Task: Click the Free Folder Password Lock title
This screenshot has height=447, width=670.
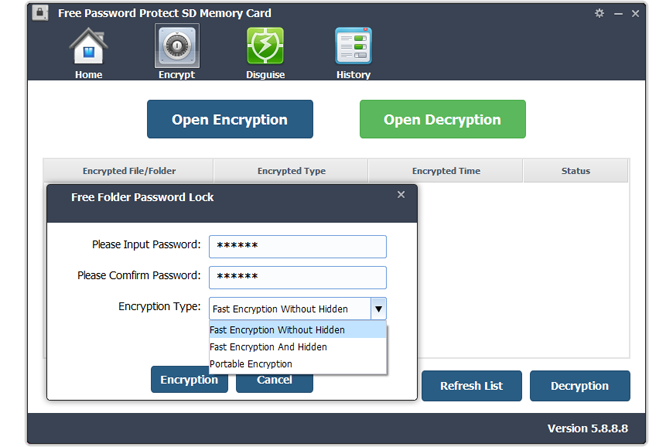Action: click(142, 197)
